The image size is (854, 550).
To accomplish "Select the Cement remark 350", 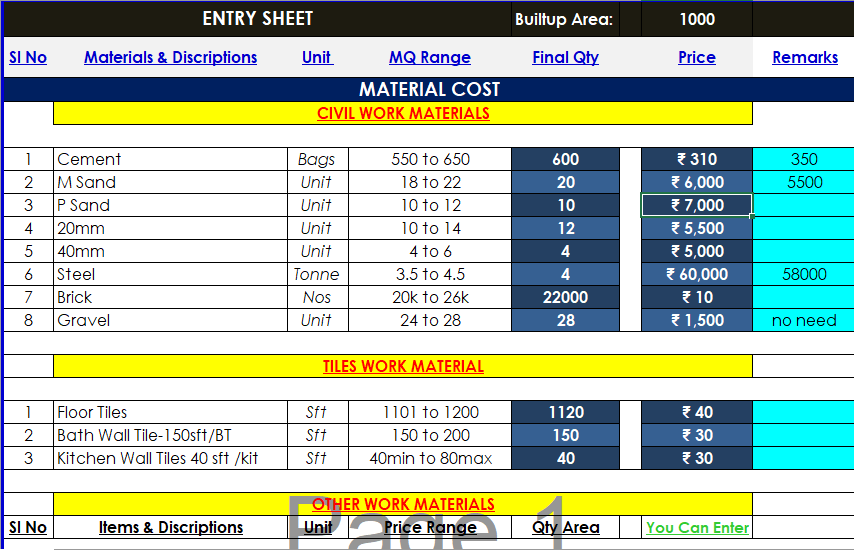I will pyautogui.click(x=804, y=159).
